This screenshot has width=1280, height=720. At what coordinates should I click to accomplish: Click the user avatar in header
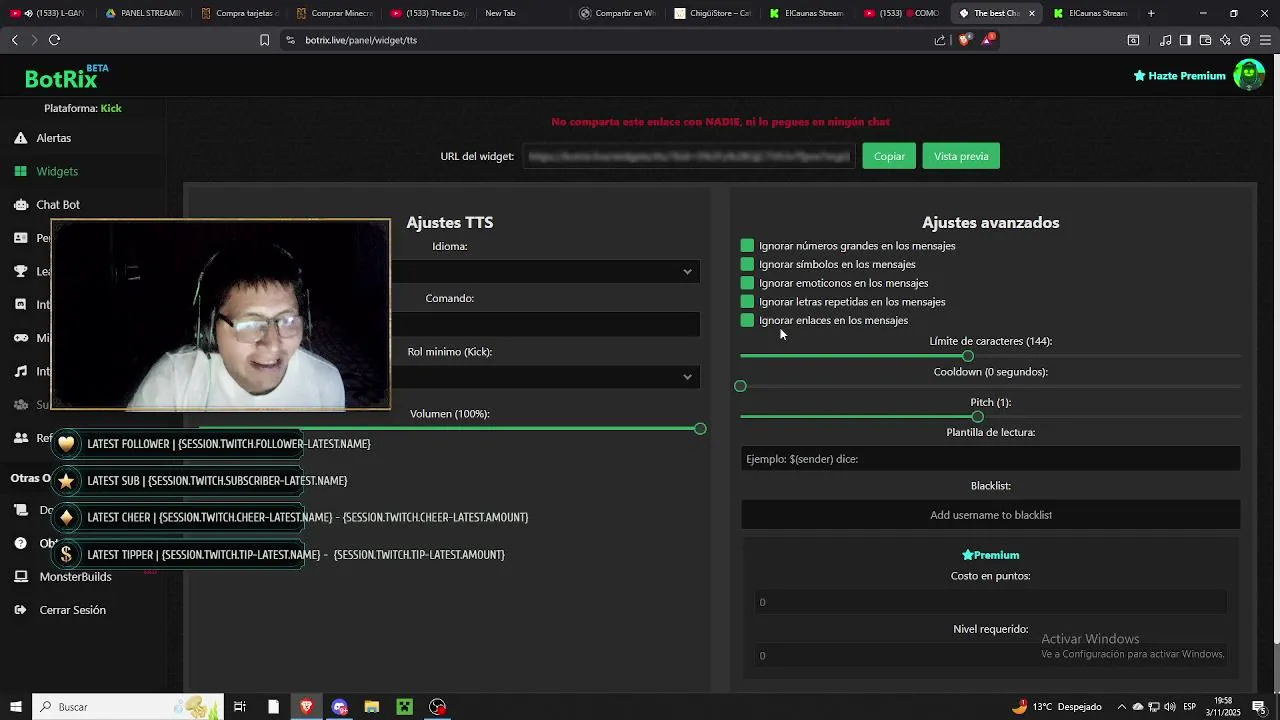1248,75
